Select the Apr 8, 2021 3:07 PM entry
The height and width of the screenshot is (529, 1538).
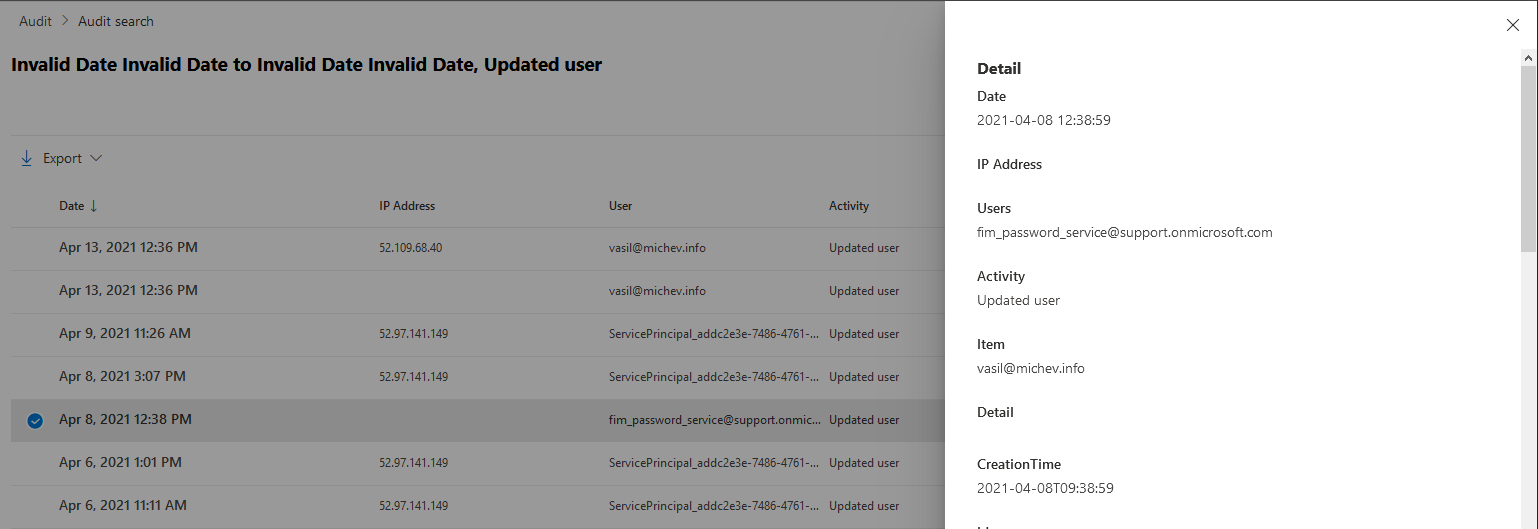pos(122,376)
